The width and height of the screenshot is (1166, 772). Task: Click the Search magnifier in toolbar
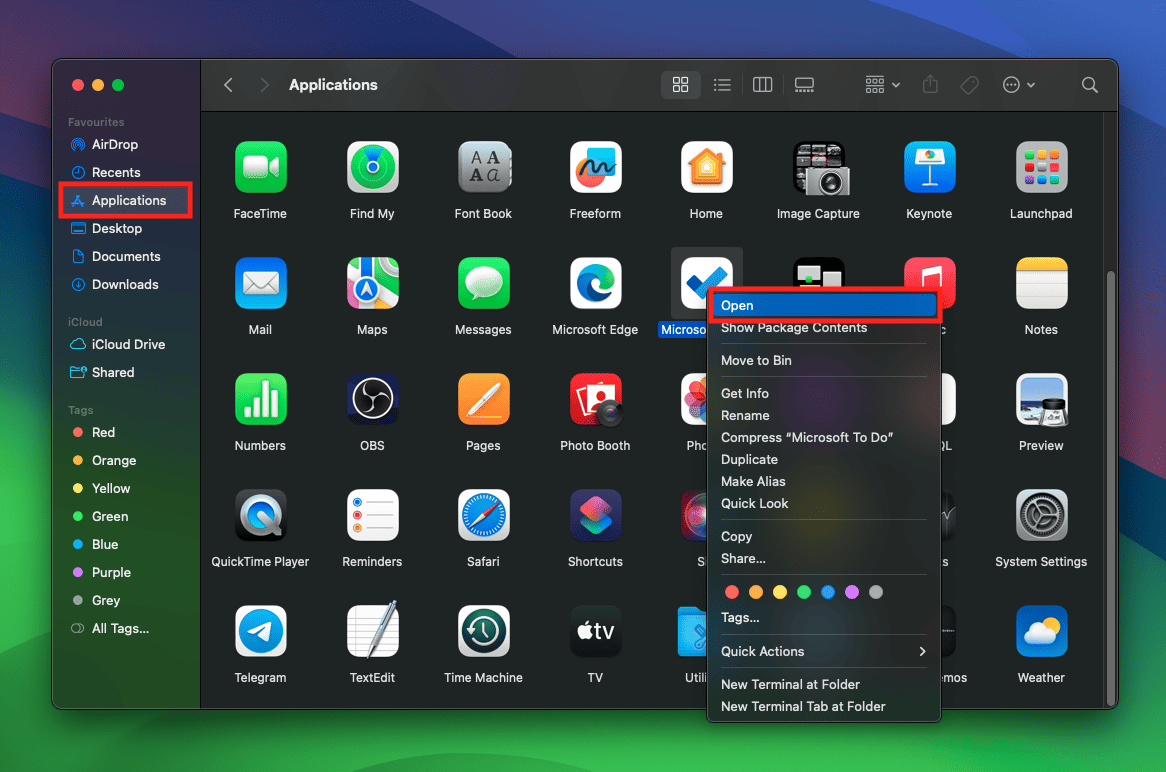pos(1089,85)
